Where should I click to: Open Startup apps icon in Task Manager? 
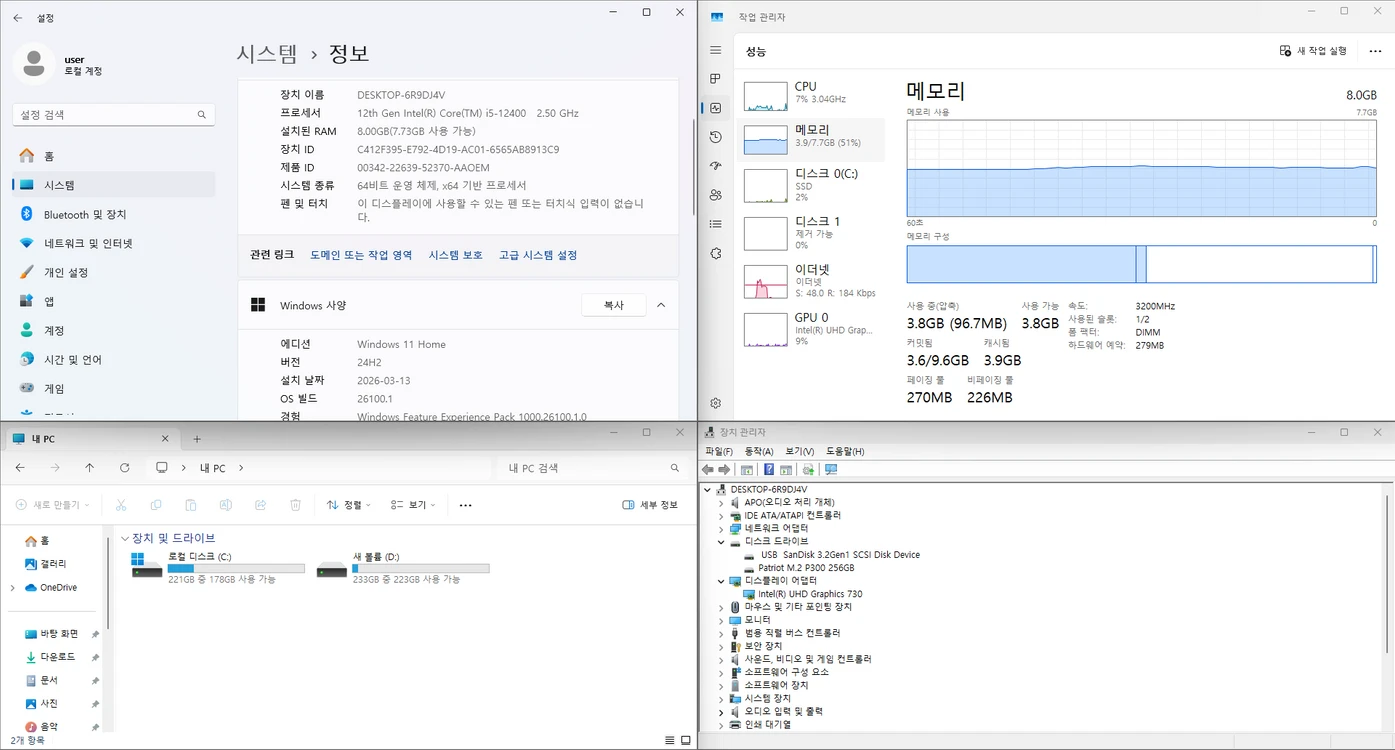715,166
